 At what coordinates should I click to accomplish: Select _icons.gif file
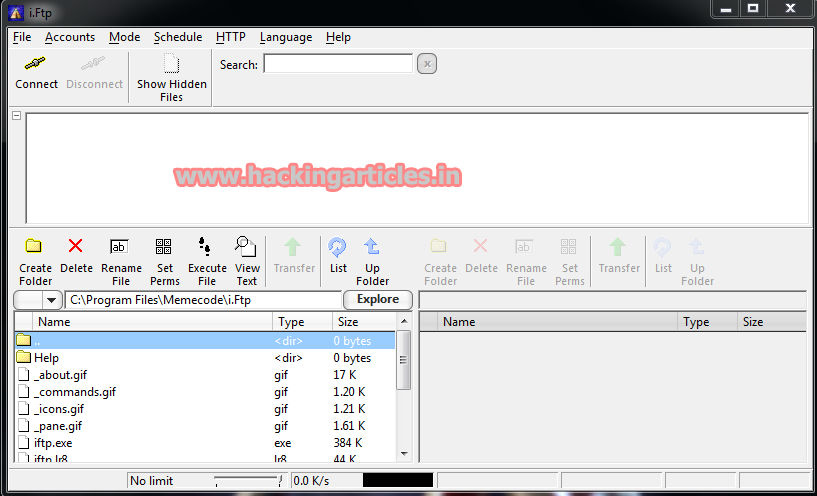coord(205,409)
